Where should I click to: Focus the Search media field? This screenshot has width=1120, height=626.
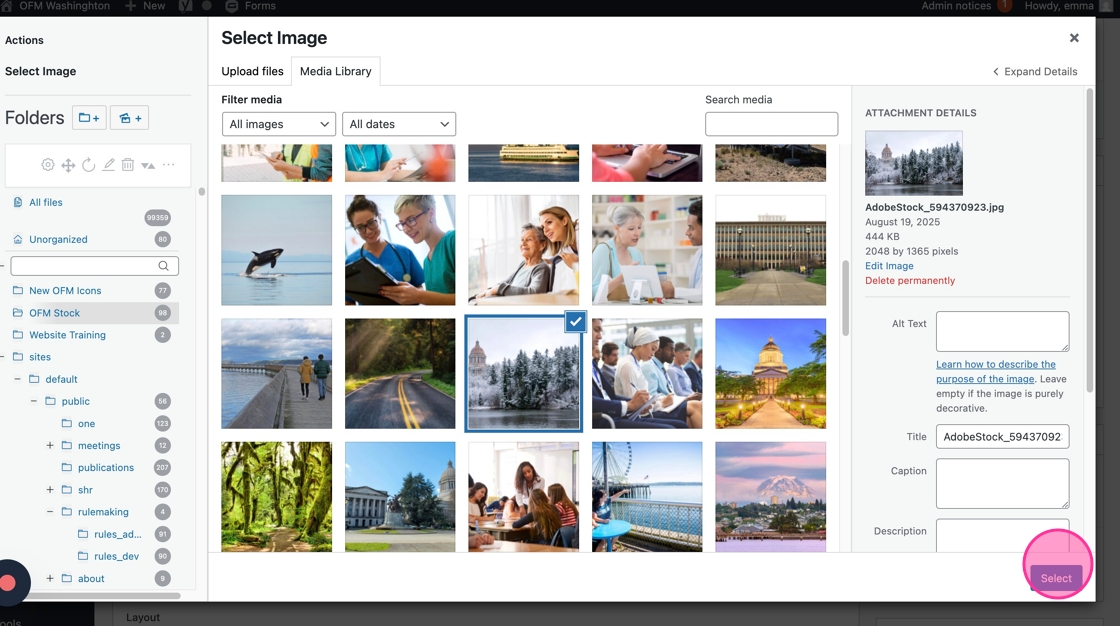click(x=771, y=124)
